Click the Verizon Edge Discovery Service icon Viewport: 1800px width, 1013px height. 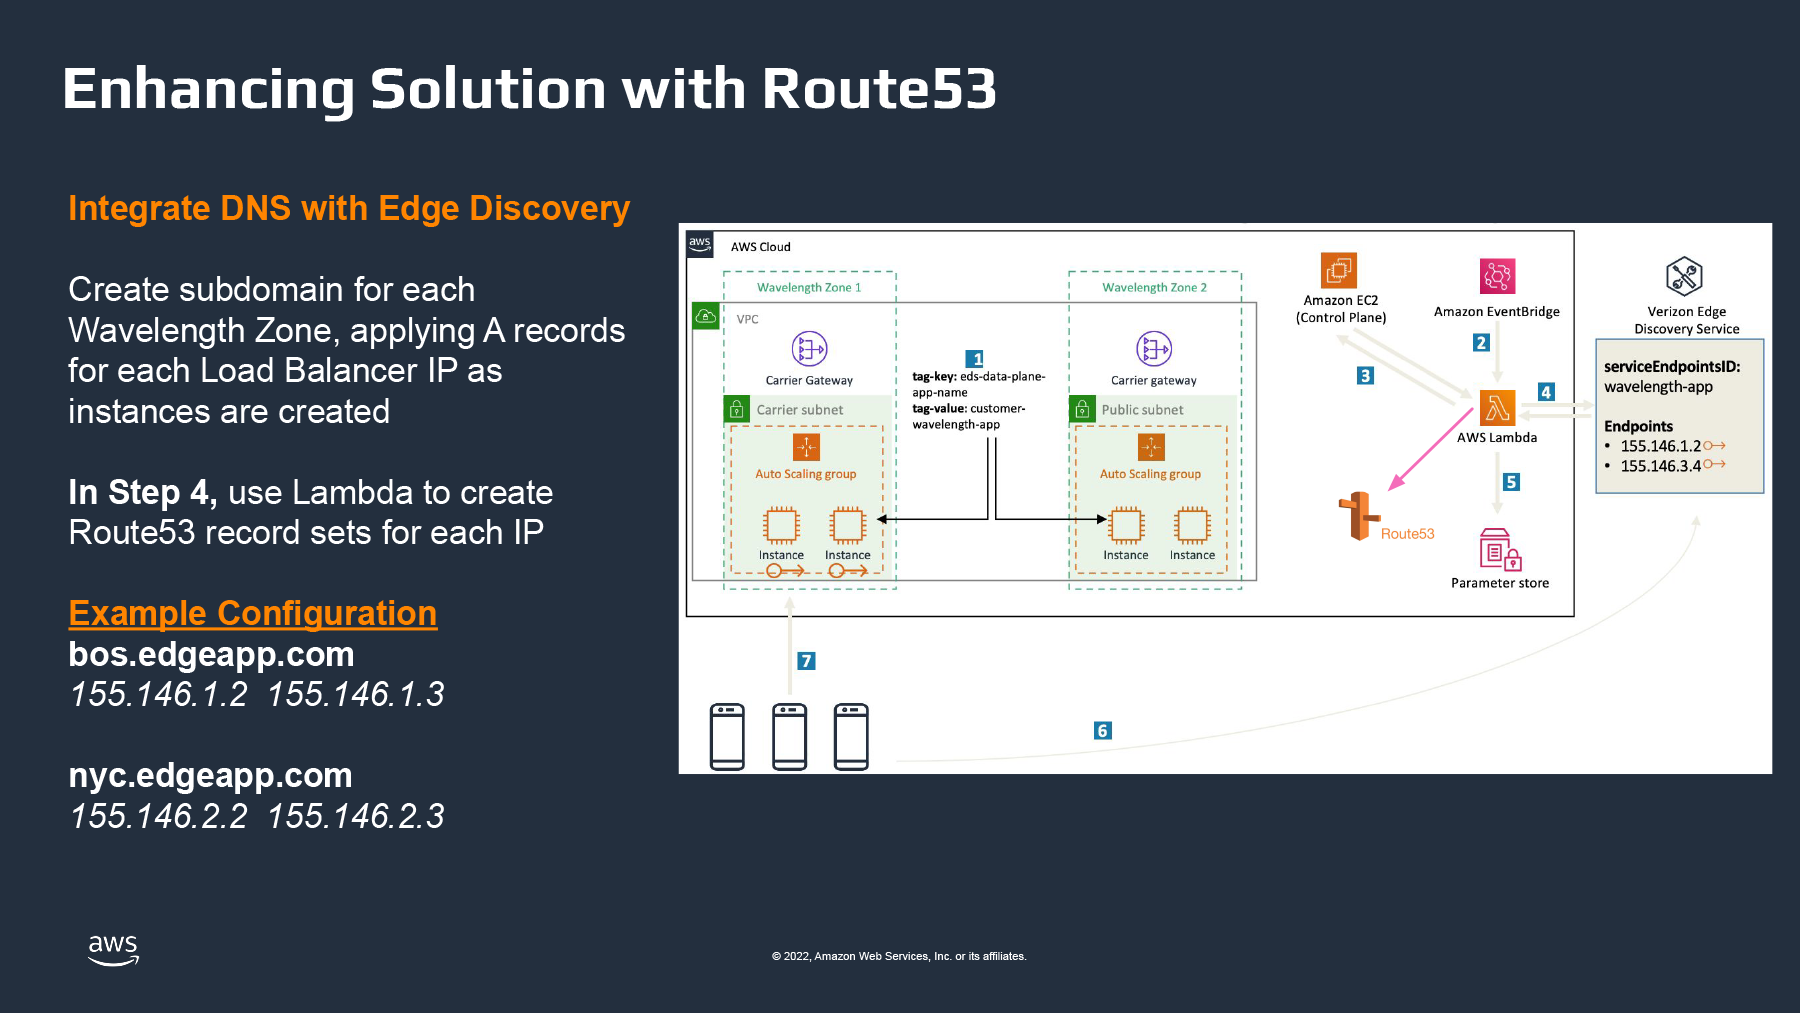point(1684,276)
